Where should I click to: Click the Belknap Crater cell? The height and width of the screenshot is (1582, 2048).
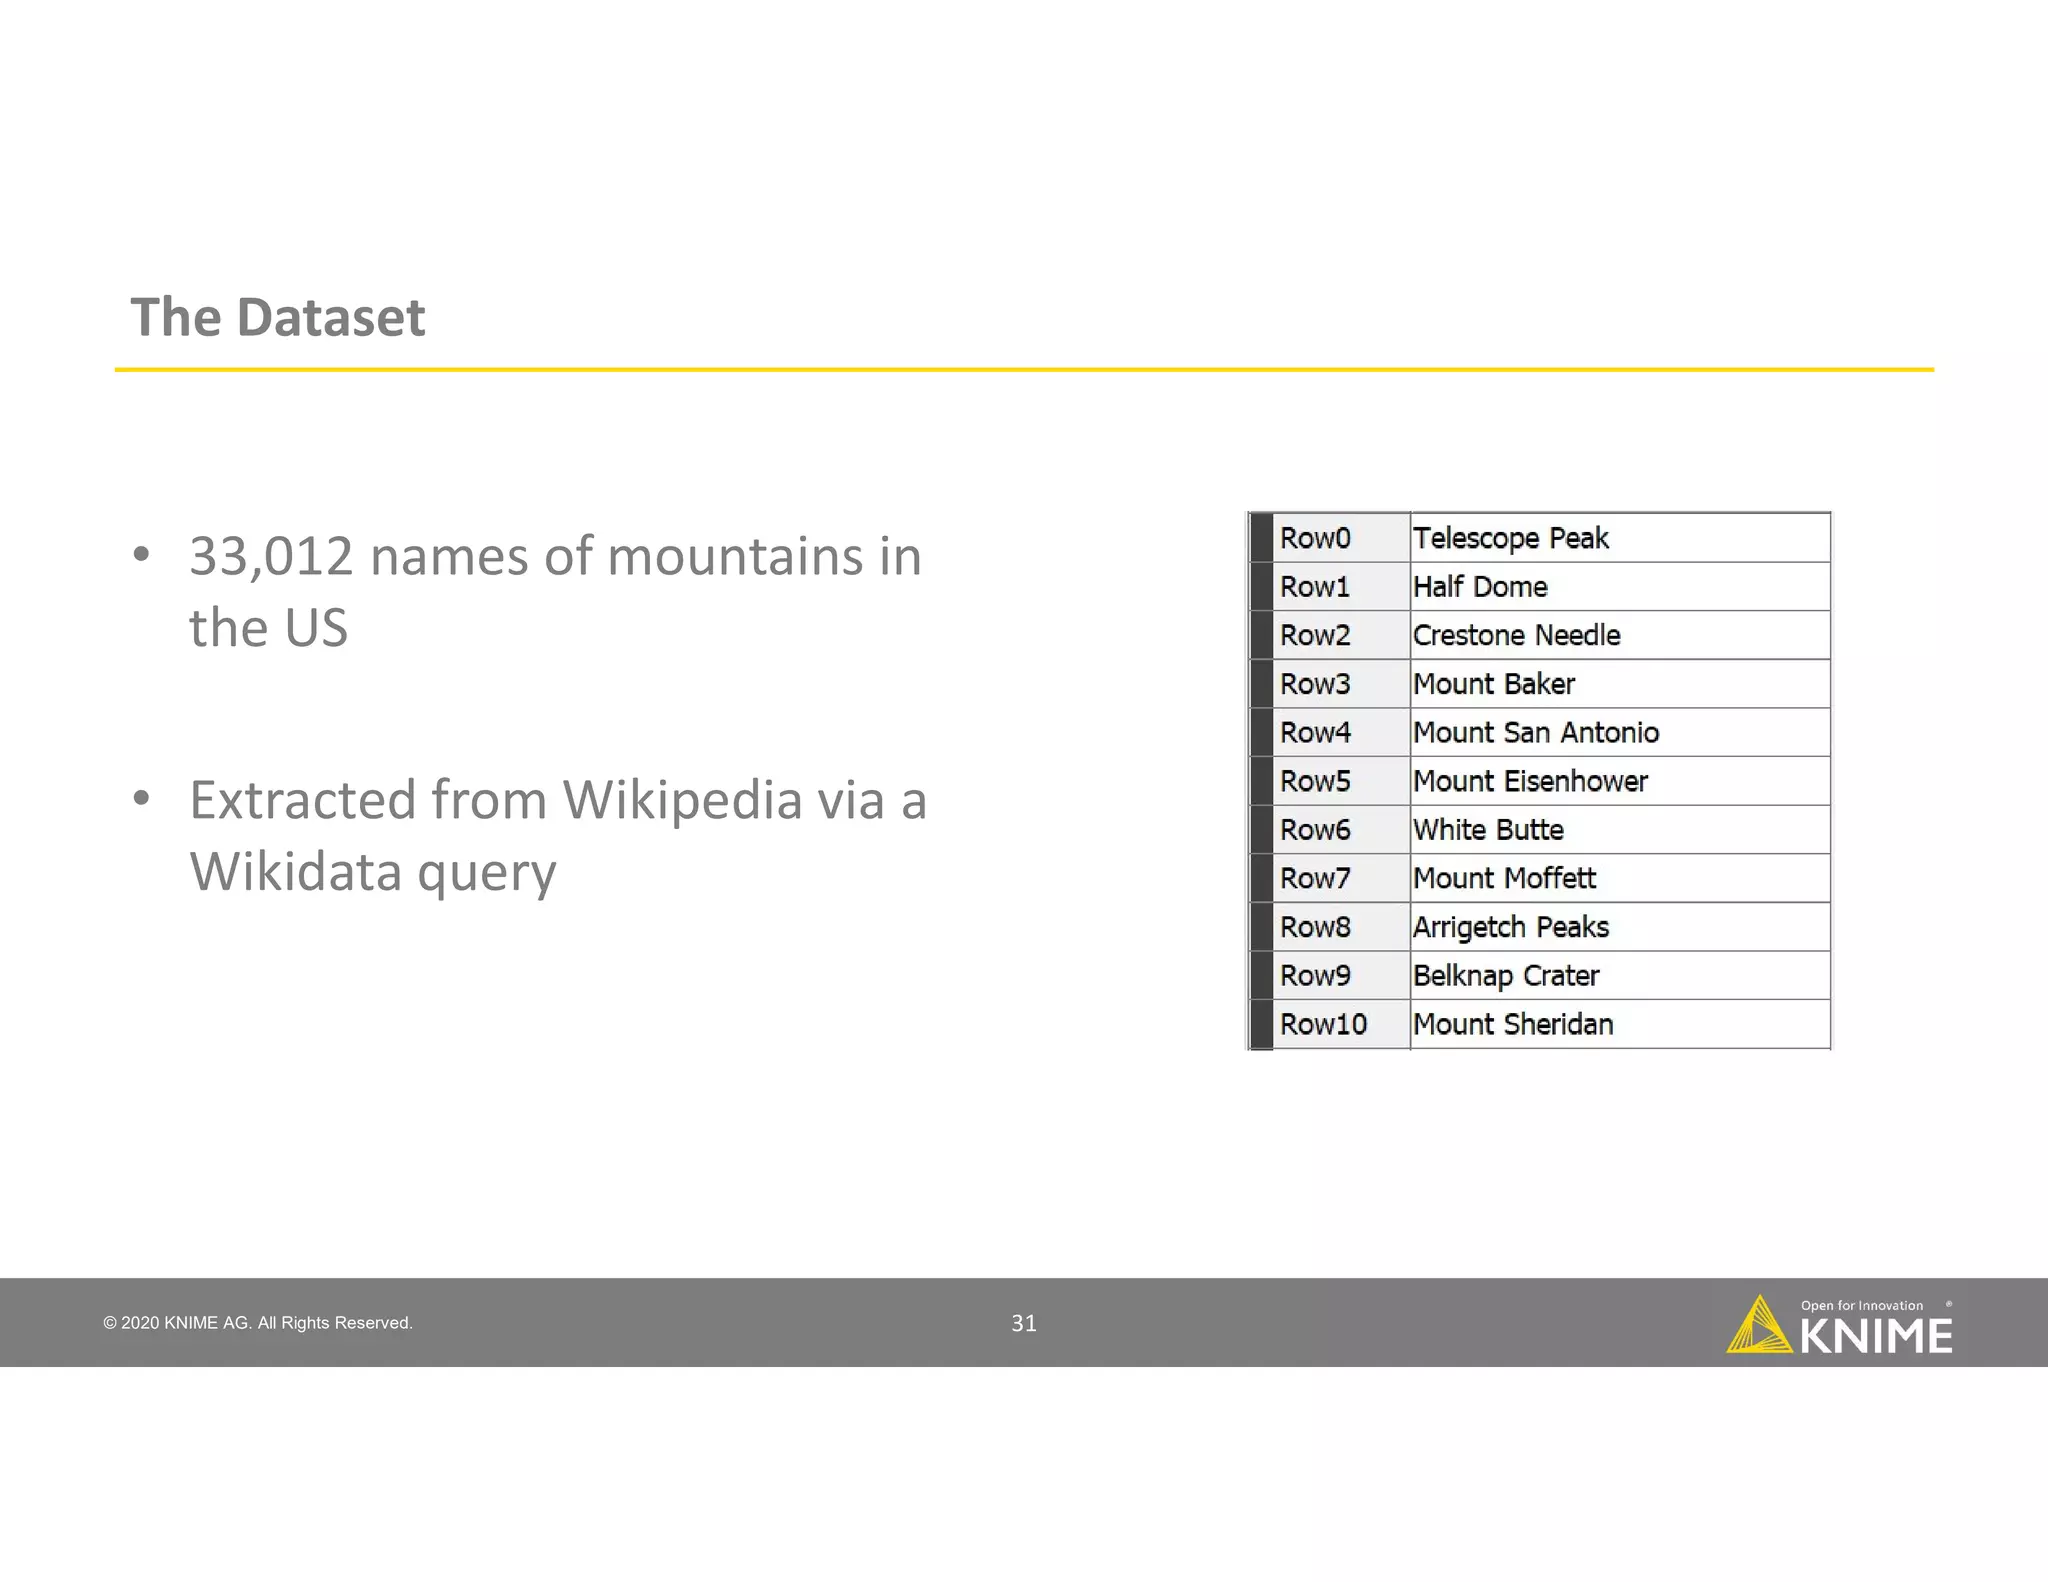click(x=1620, y=975)
